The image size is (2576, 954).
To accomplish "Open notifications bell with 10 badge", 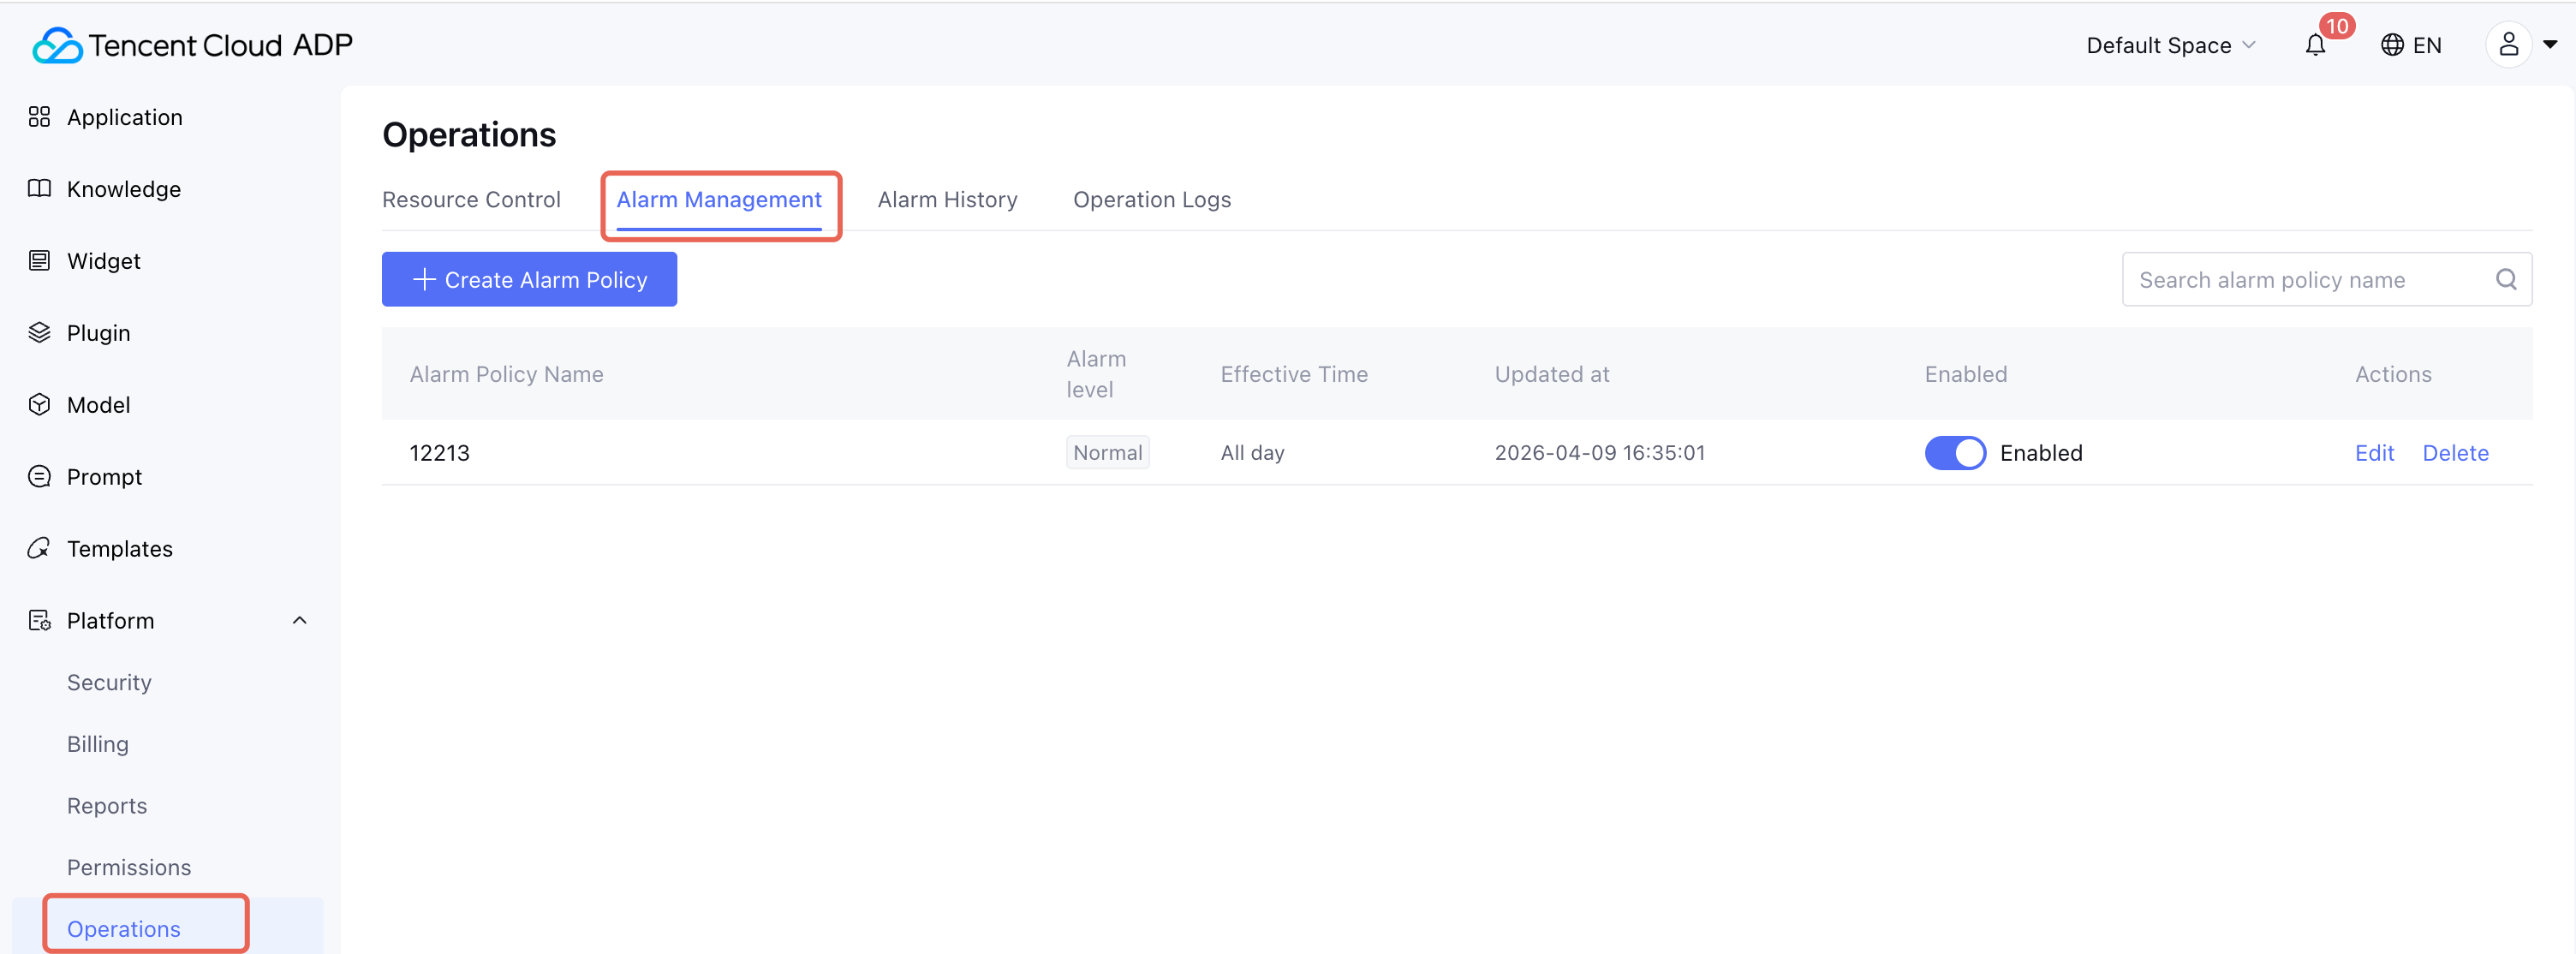I will click(2315, 45).
